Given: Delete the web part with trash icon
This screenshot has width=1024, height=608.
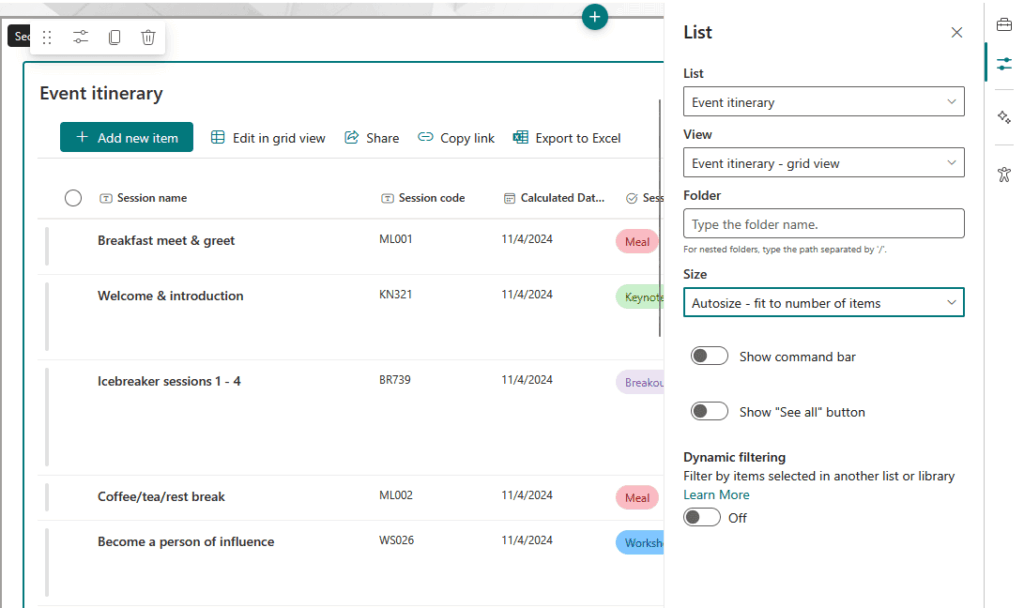Looking at the screenshot, I should 148,37.
